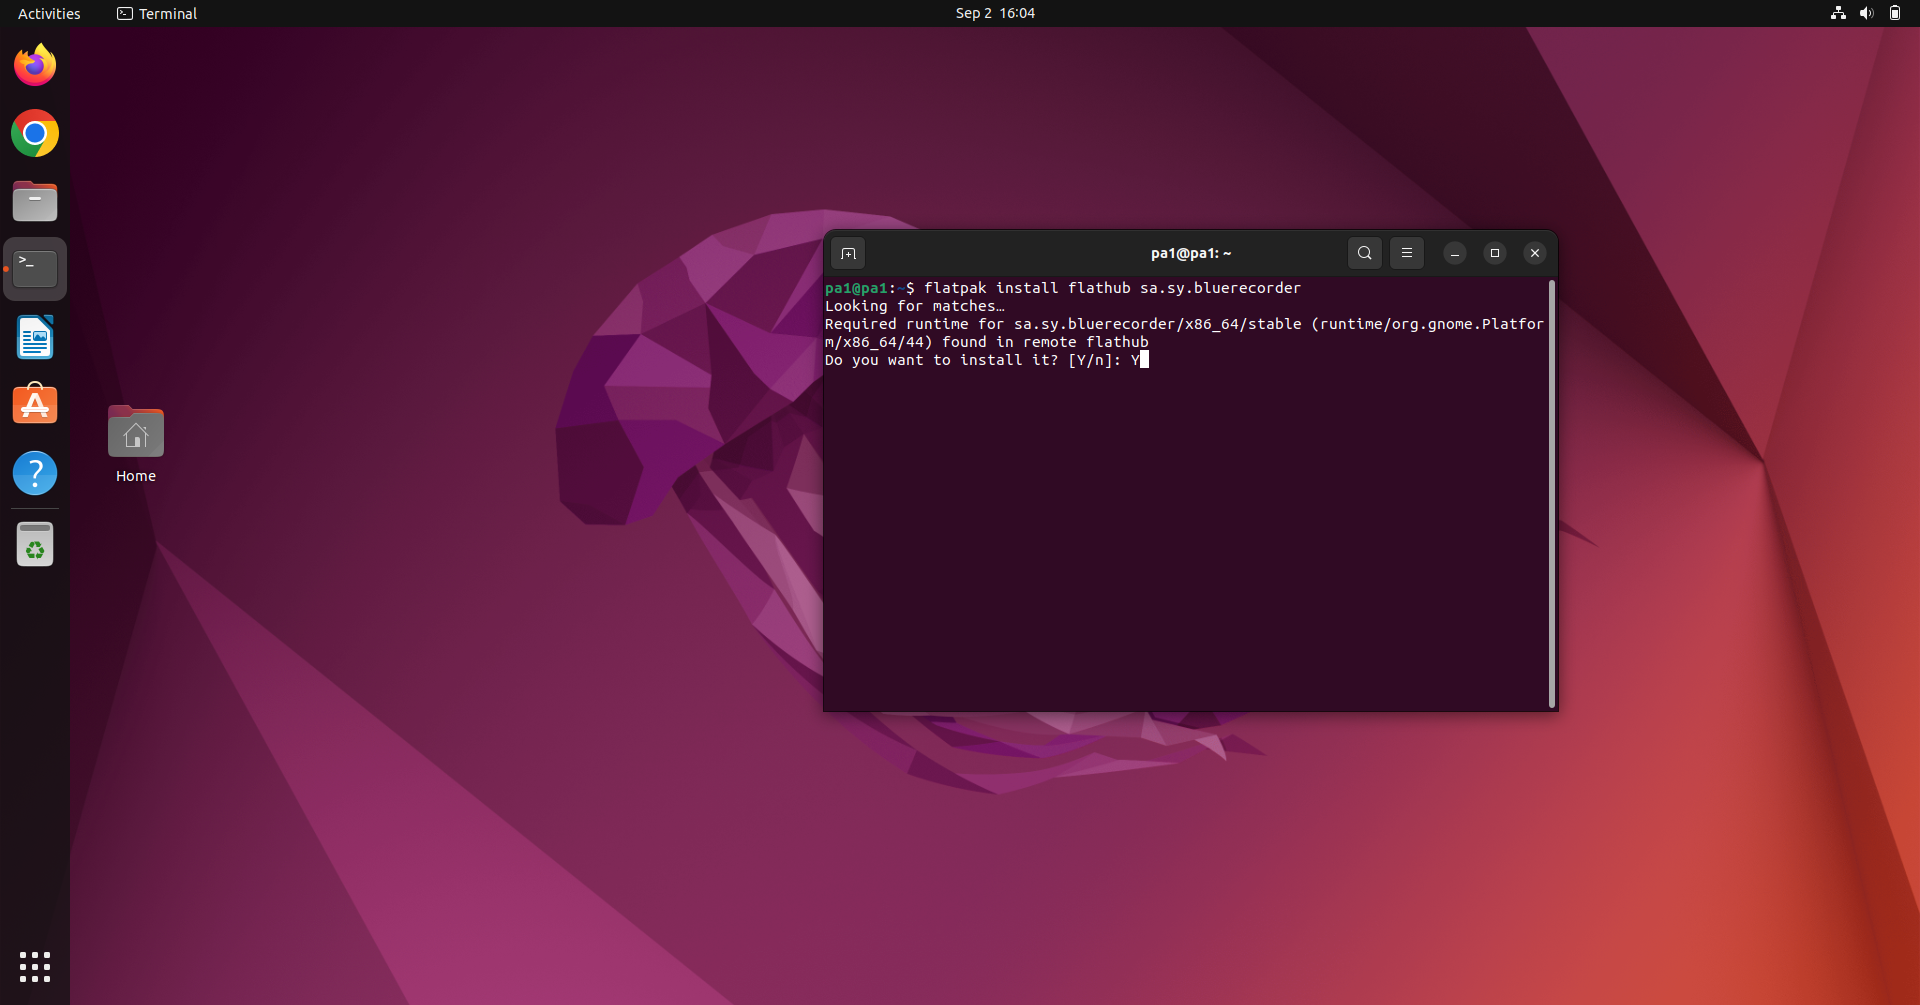Launch Google Chrome from the dock

34,132
